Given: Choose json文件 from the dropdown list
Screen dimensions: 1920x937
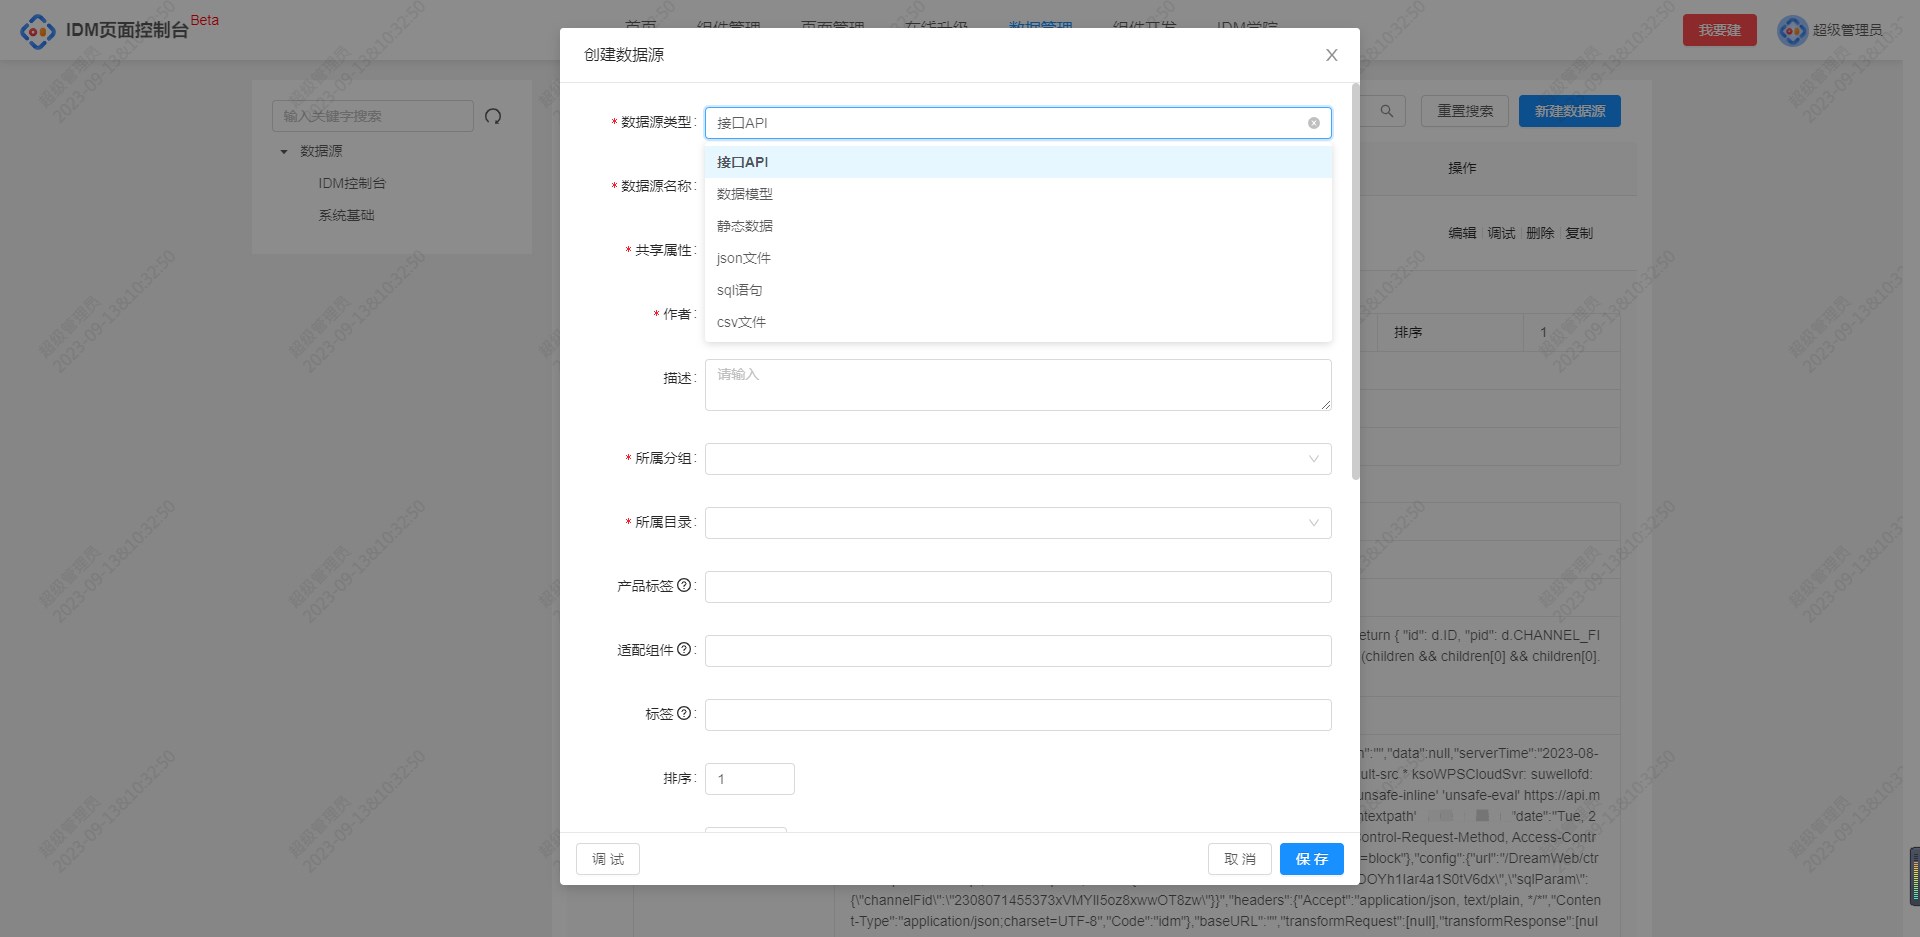Looking at the screenshot, I should point(1018,258).
